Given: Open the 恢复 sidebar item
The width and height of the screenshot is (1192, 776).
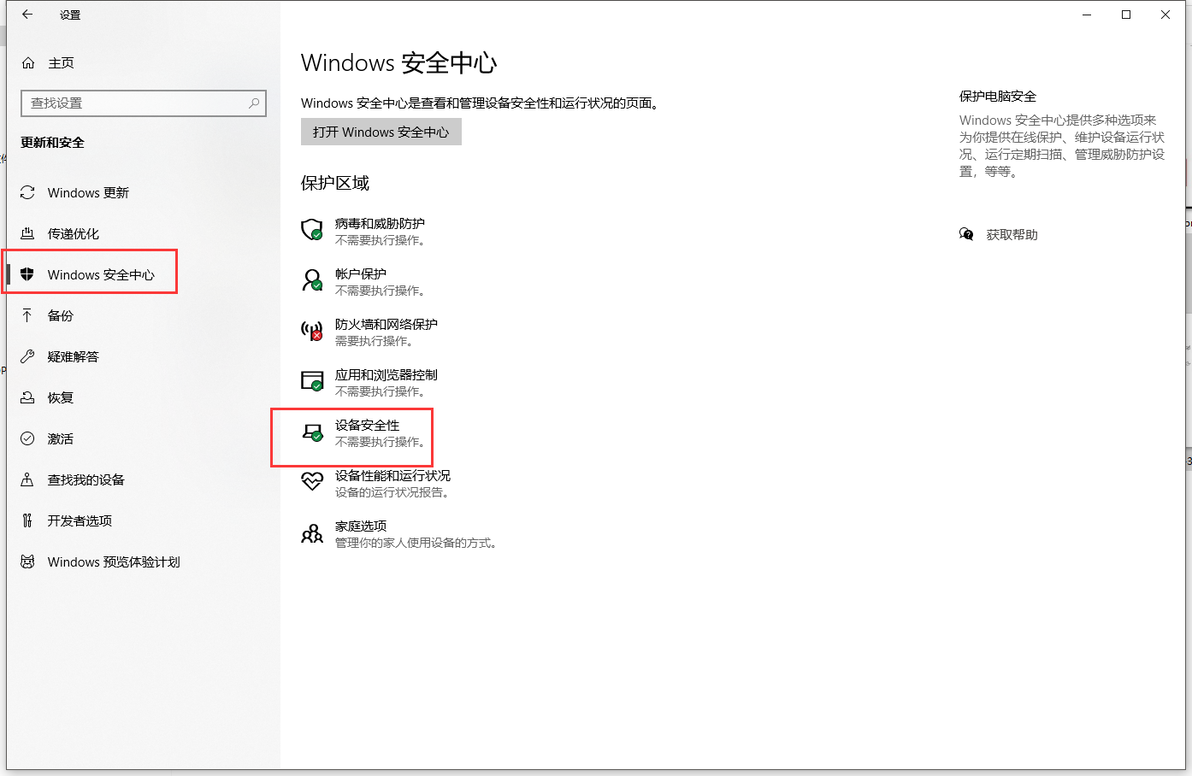Looking at the screenshot, I should (60, 398).
